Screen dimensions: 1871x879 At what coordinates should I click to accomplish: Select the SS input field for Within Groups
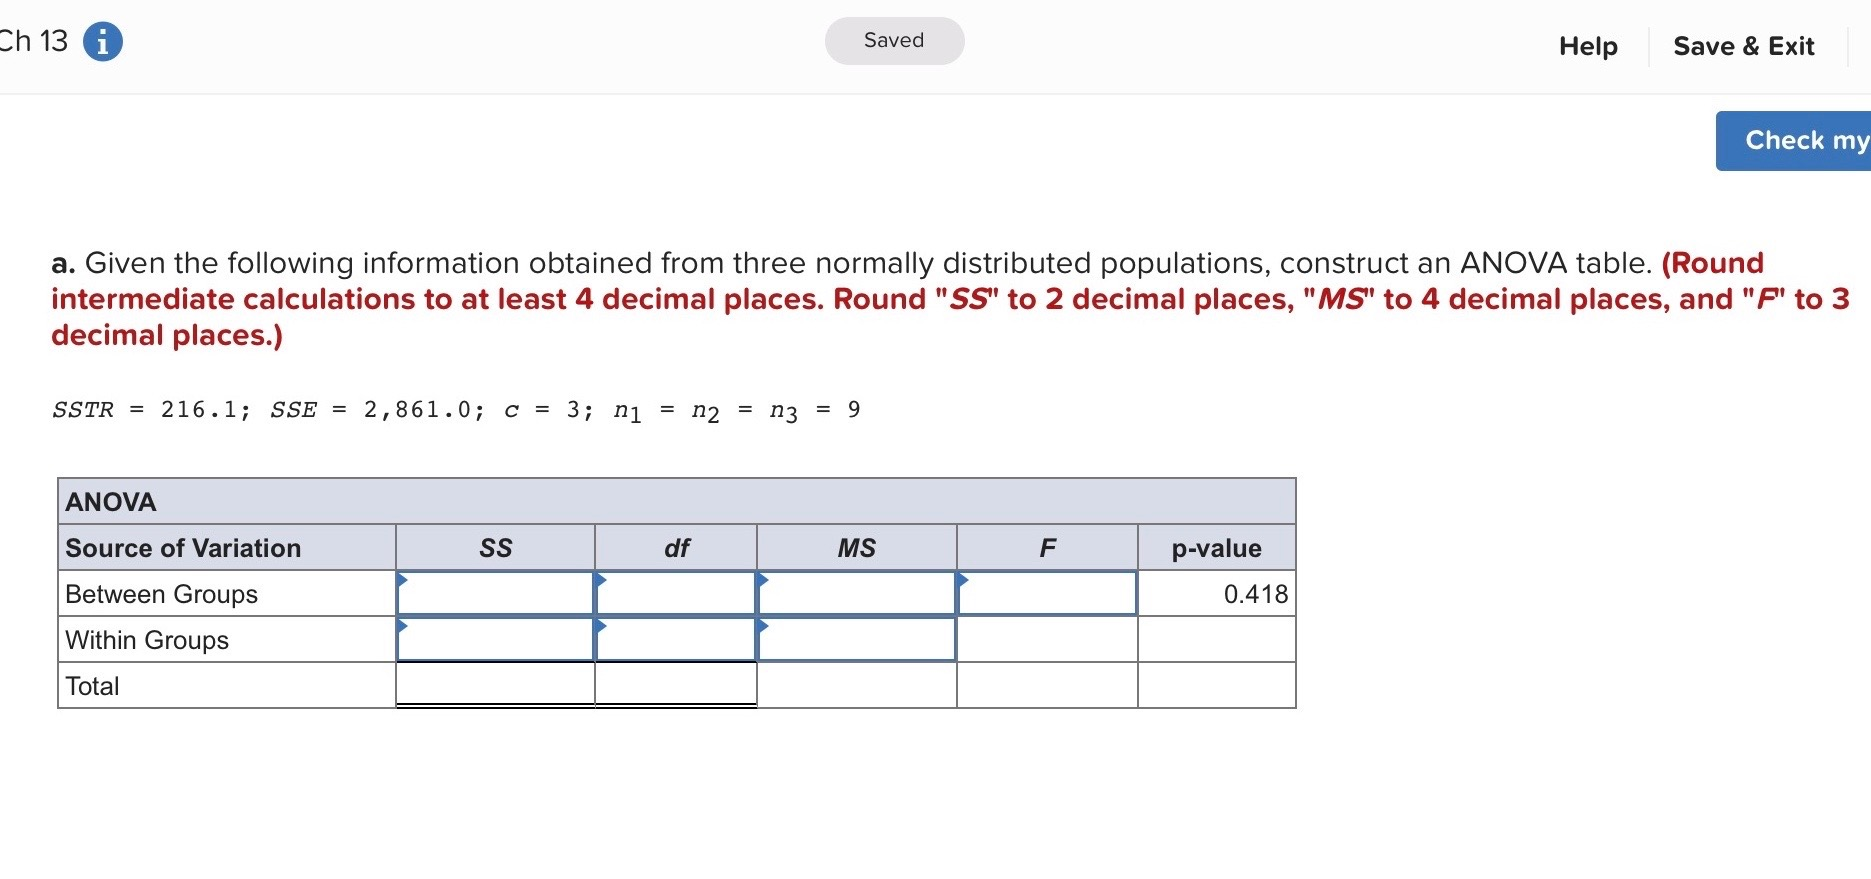(x=495, y=639)
